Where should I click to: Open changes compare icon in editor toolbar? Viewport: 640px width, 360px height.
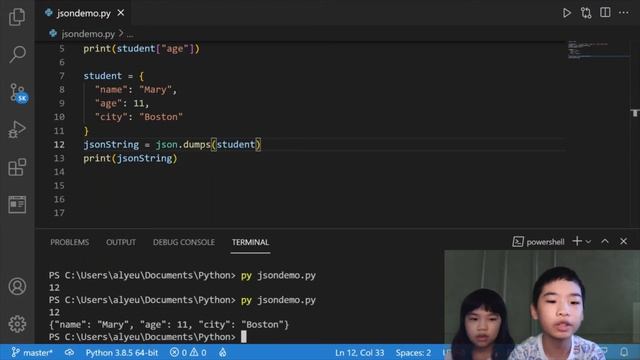[586, 13]
